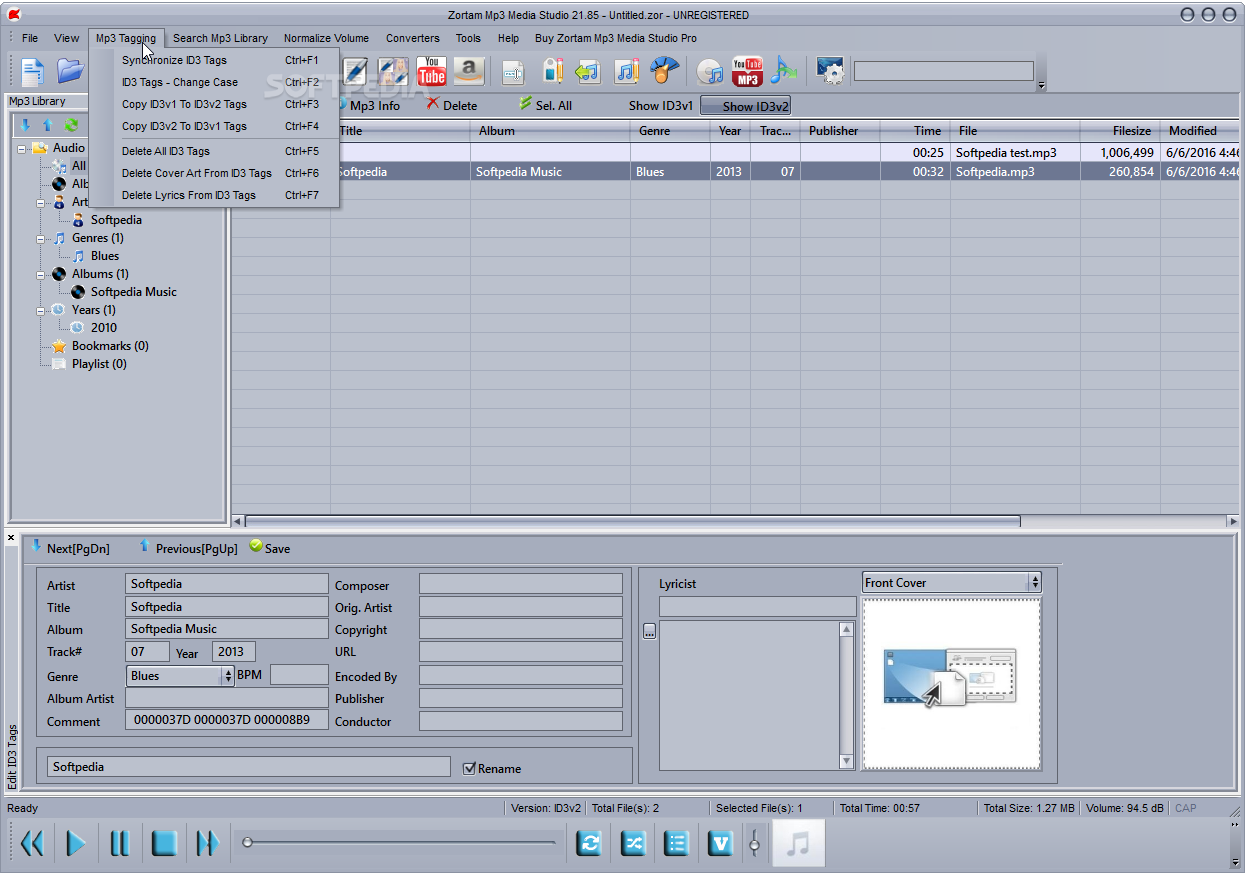The image size is (1245, 873).
Task: Click the toolbar overflow arrow after search box
Action: point(1041,86)
